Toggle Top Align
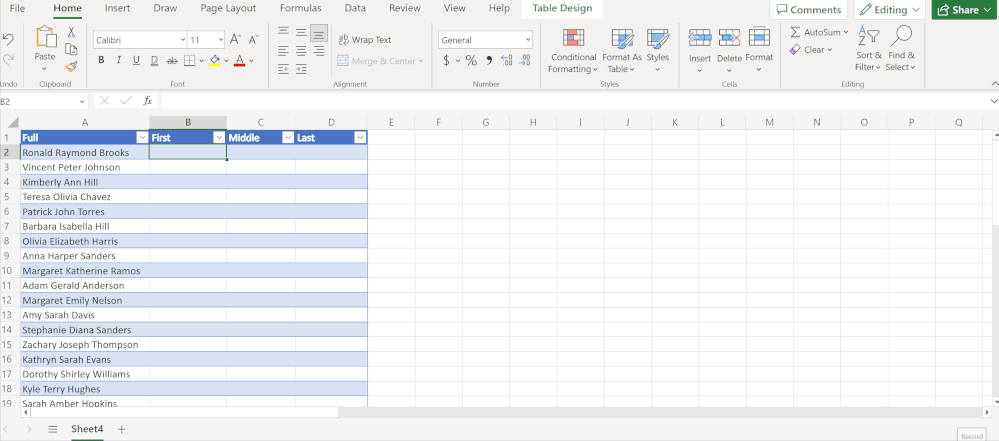Screen dimensions: 999x441 point(284,32)
